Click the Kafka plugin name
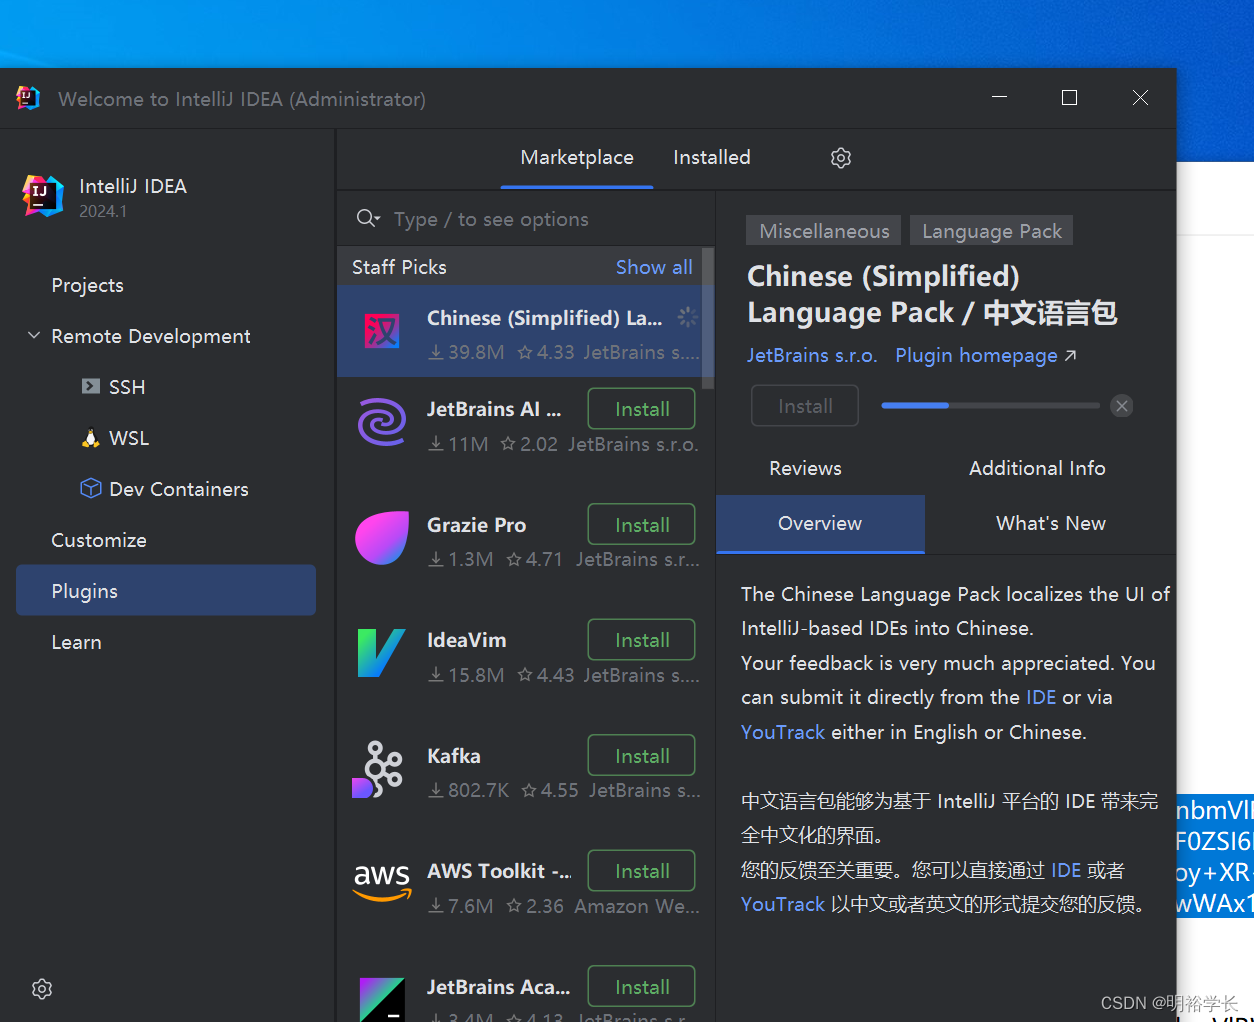 coord(454,756)
